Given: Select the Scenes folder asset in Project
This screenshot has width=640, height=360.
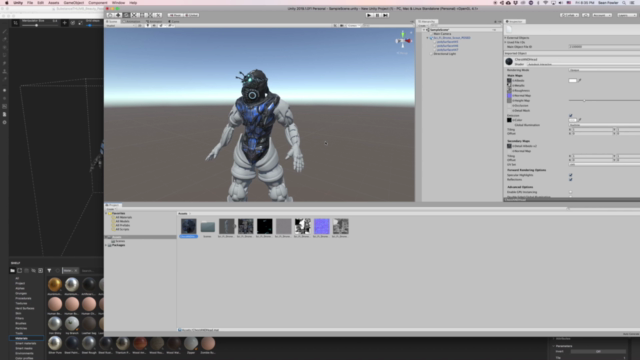Looking at the screenshot, I should coord(207,227).
